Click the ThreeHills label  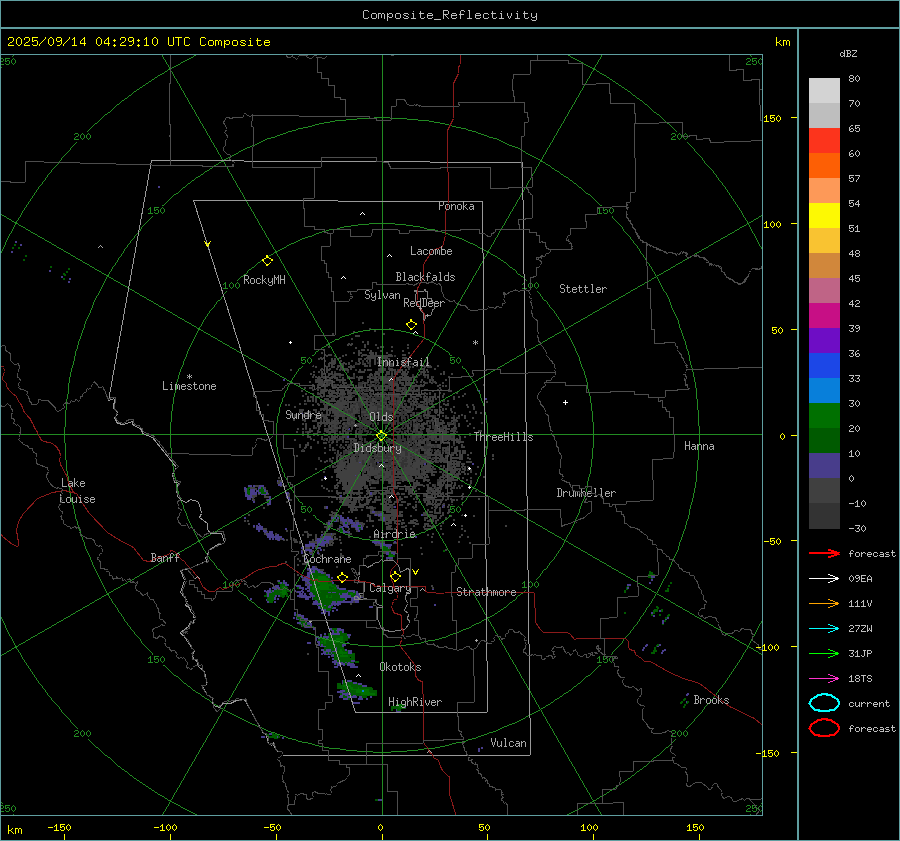pos(504,437)
